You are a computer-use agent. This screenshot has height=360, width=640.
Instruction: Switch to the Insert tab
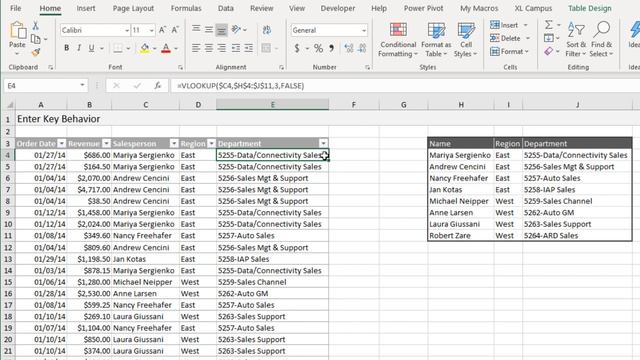click(86, 8)
